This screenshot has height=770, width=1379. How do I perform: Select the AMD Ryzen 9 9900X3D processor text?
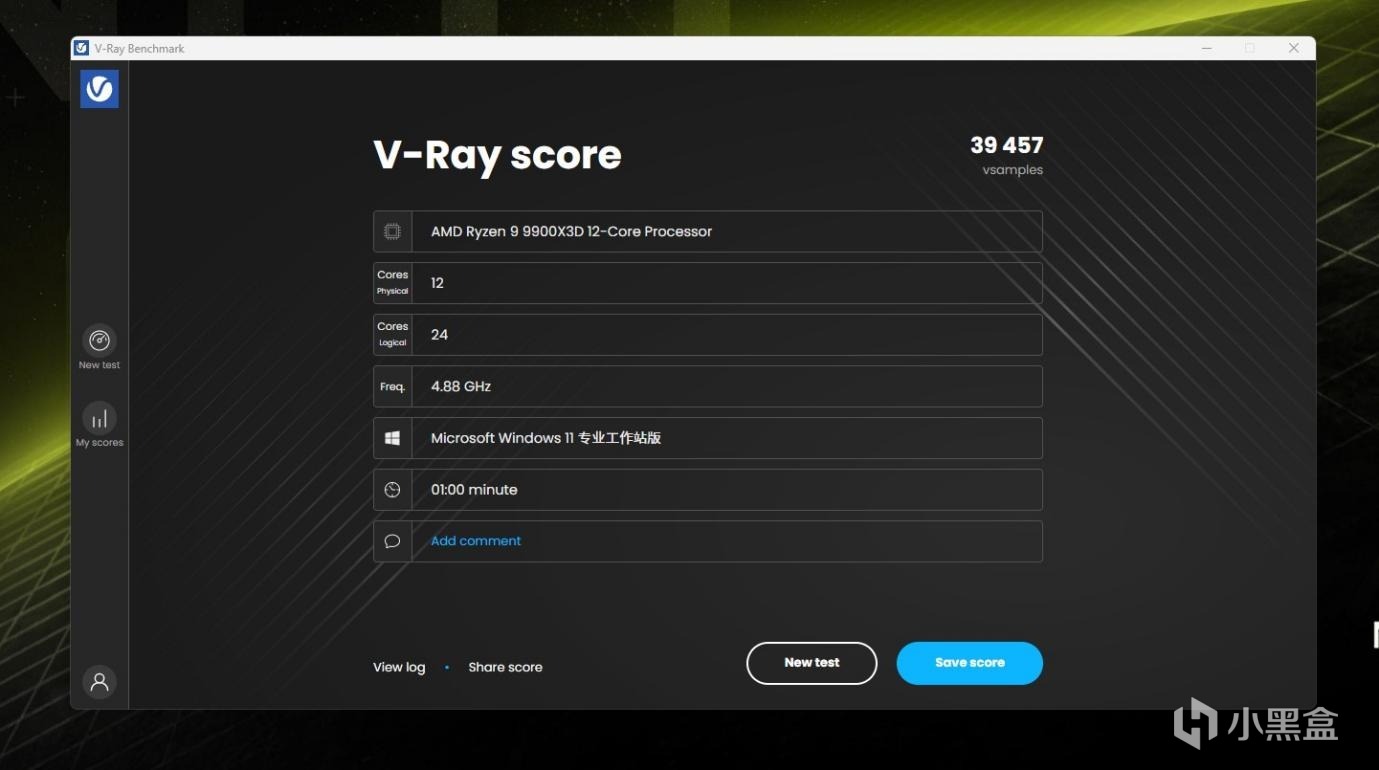pyautogui.click(x=571, y=231)
